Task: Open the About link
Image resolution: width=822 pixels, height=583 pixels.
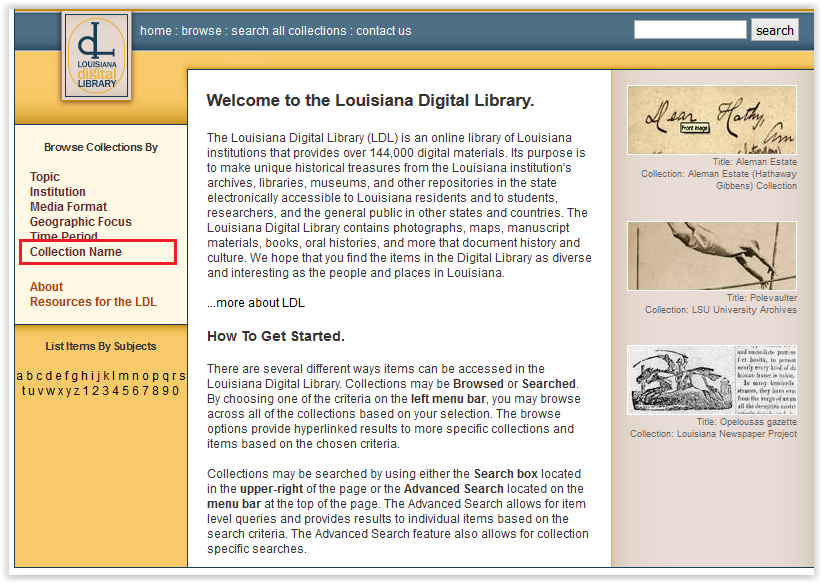Action: coord(46,287)
